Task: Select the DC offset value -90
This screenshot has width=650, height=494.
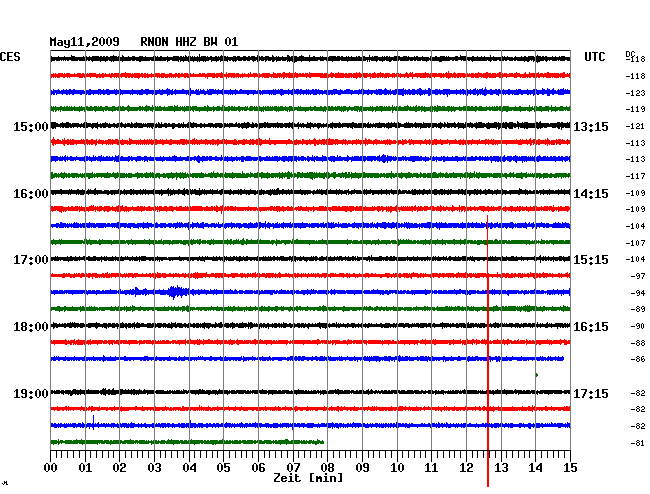Action: (x=638, y=326)
